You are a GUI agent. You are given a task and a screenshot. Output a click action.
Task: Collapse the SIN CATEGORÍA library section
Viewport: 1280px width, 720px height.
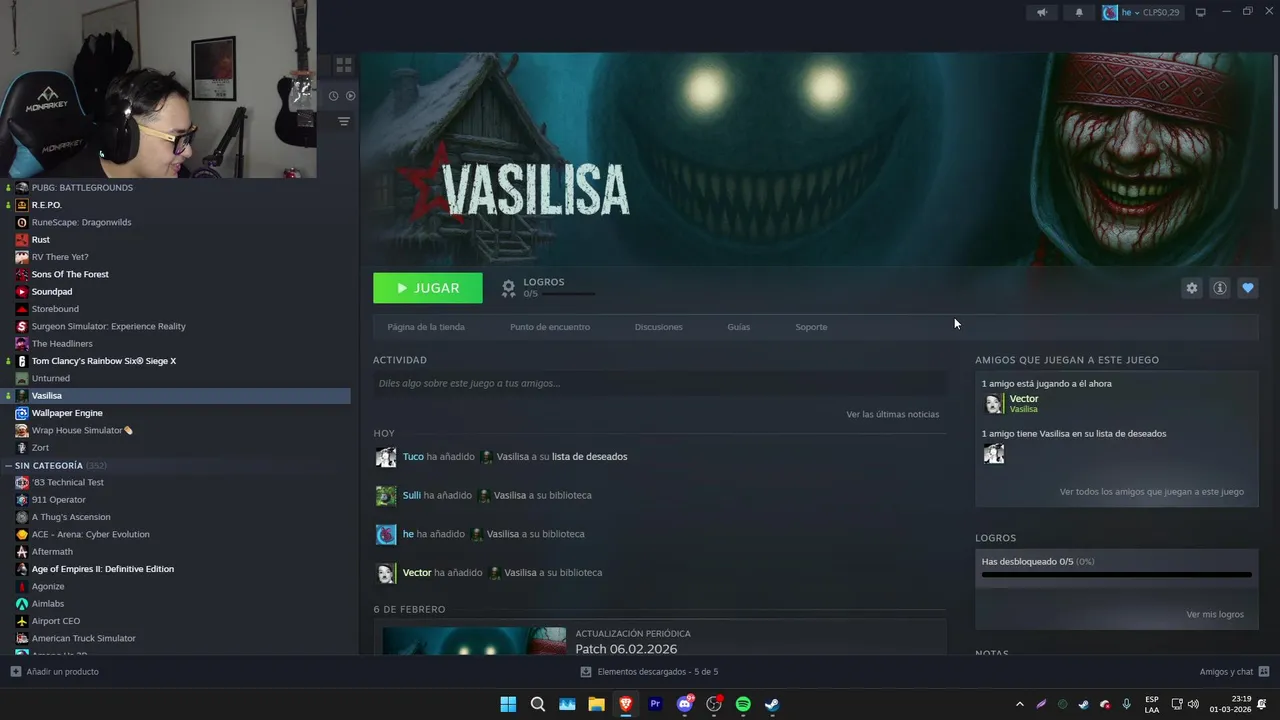9,466
